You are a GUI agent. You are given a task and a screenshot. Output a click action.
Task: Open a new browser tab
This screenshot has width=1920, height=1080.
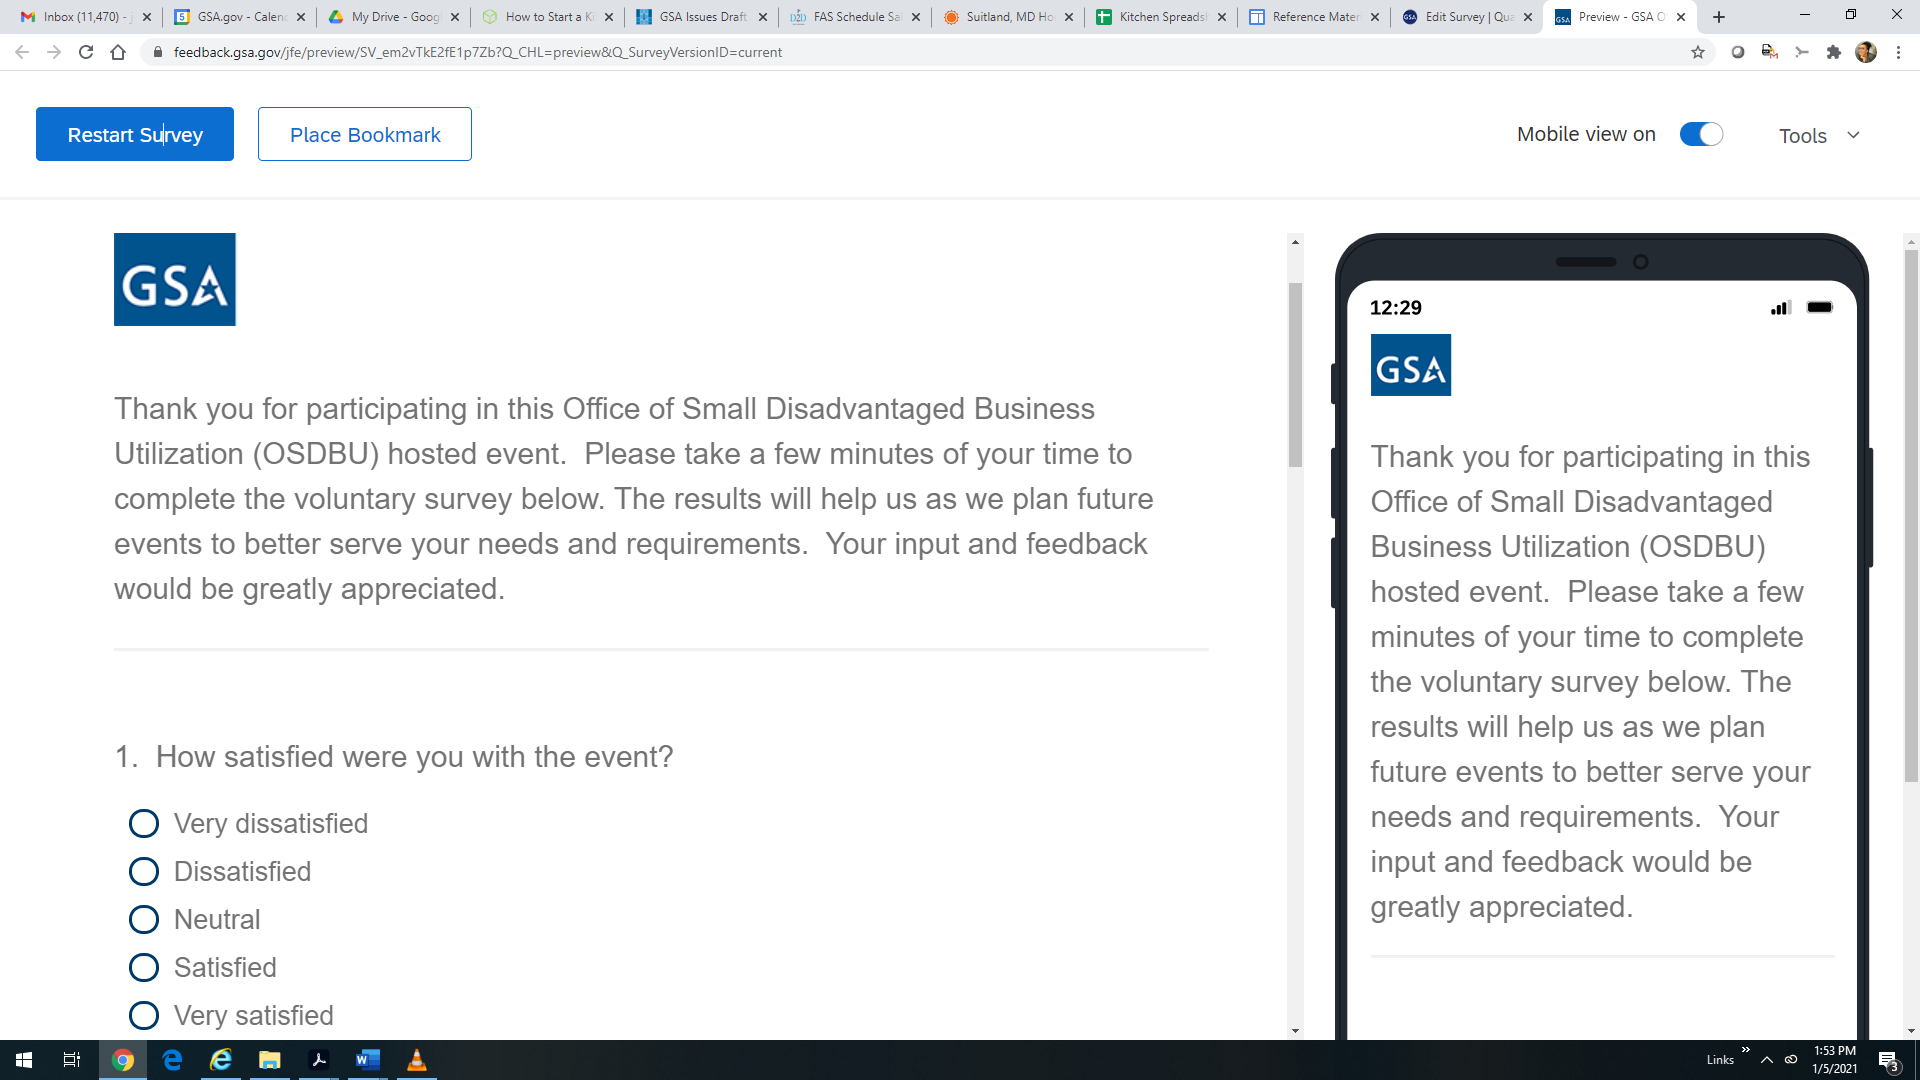1719,17
